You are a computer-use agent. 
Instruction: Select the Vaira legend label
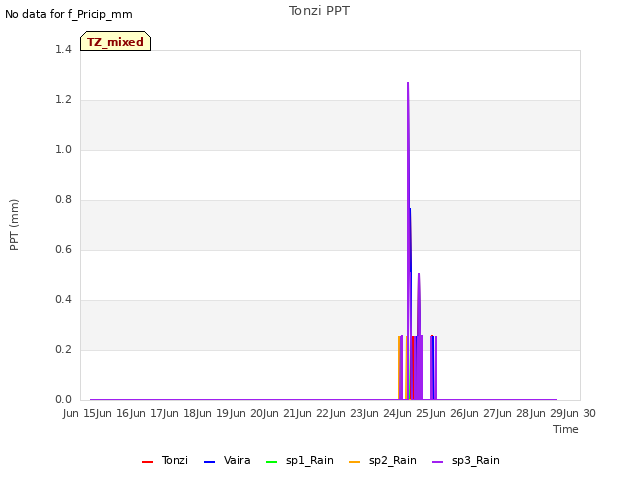(x=237, y=460)
